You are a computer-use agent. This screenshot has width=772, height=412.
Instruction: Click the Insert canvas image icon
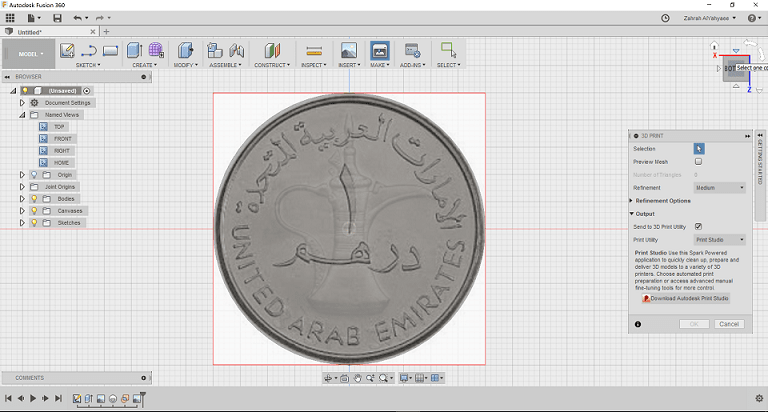(349, 50)
